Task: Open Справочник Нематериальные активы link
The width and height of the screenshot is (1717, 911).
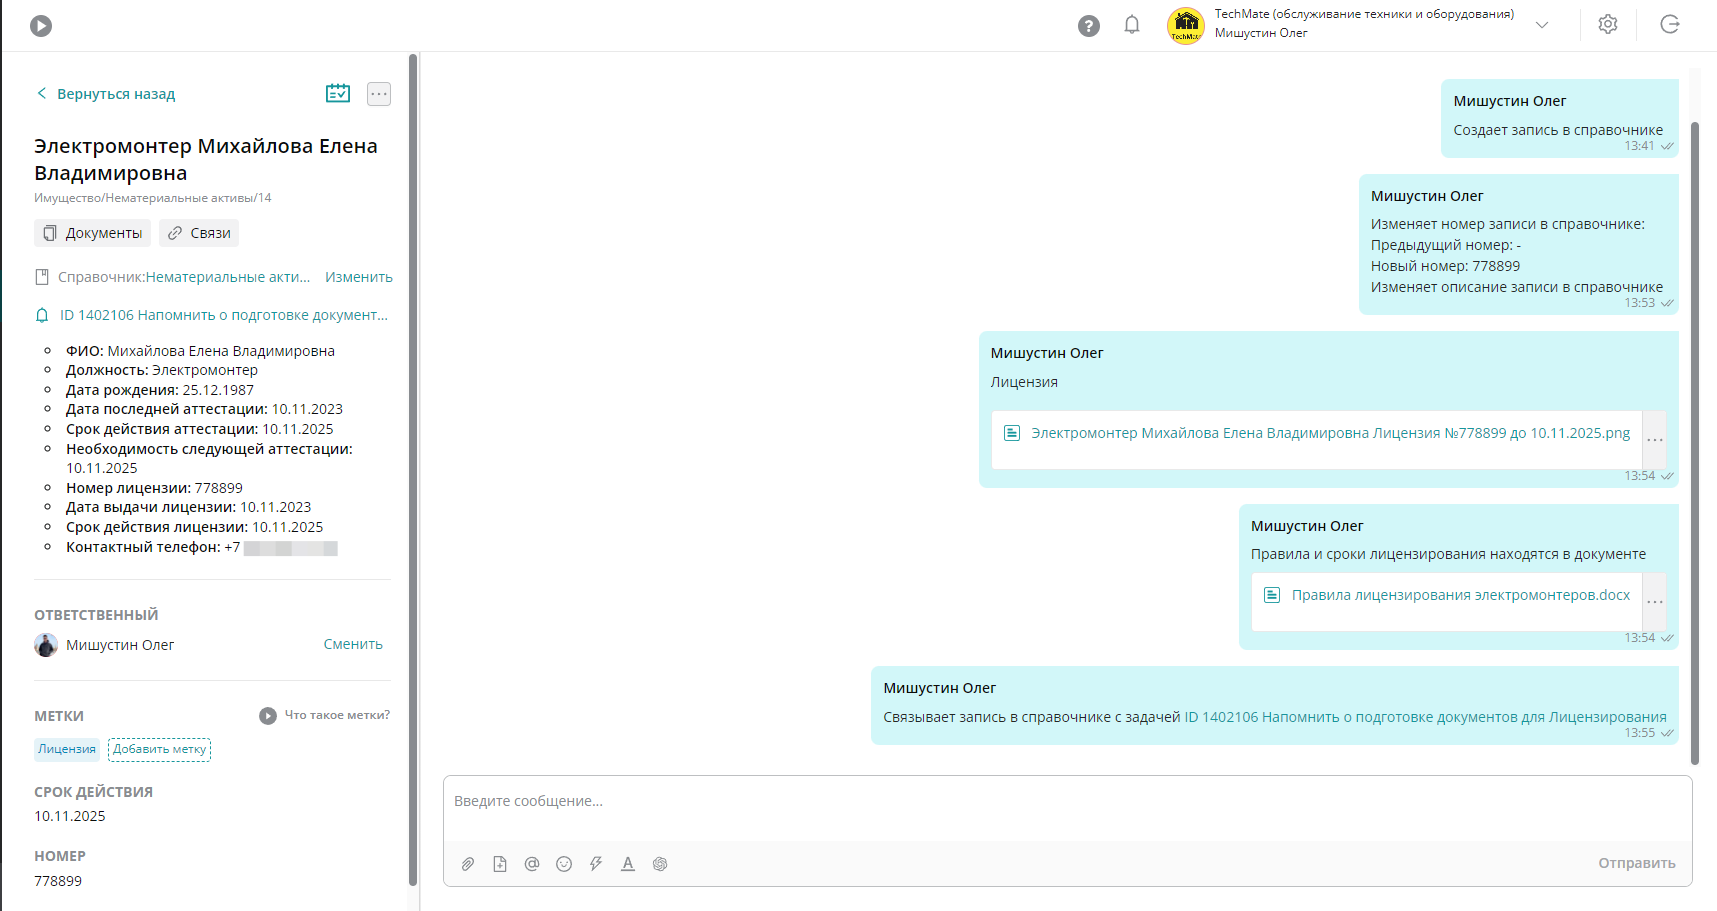Action: [x=228, y=277]
